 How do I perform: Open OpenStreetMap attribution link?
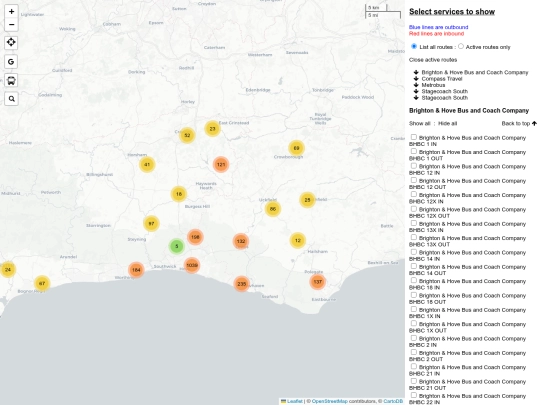(330, 401)
